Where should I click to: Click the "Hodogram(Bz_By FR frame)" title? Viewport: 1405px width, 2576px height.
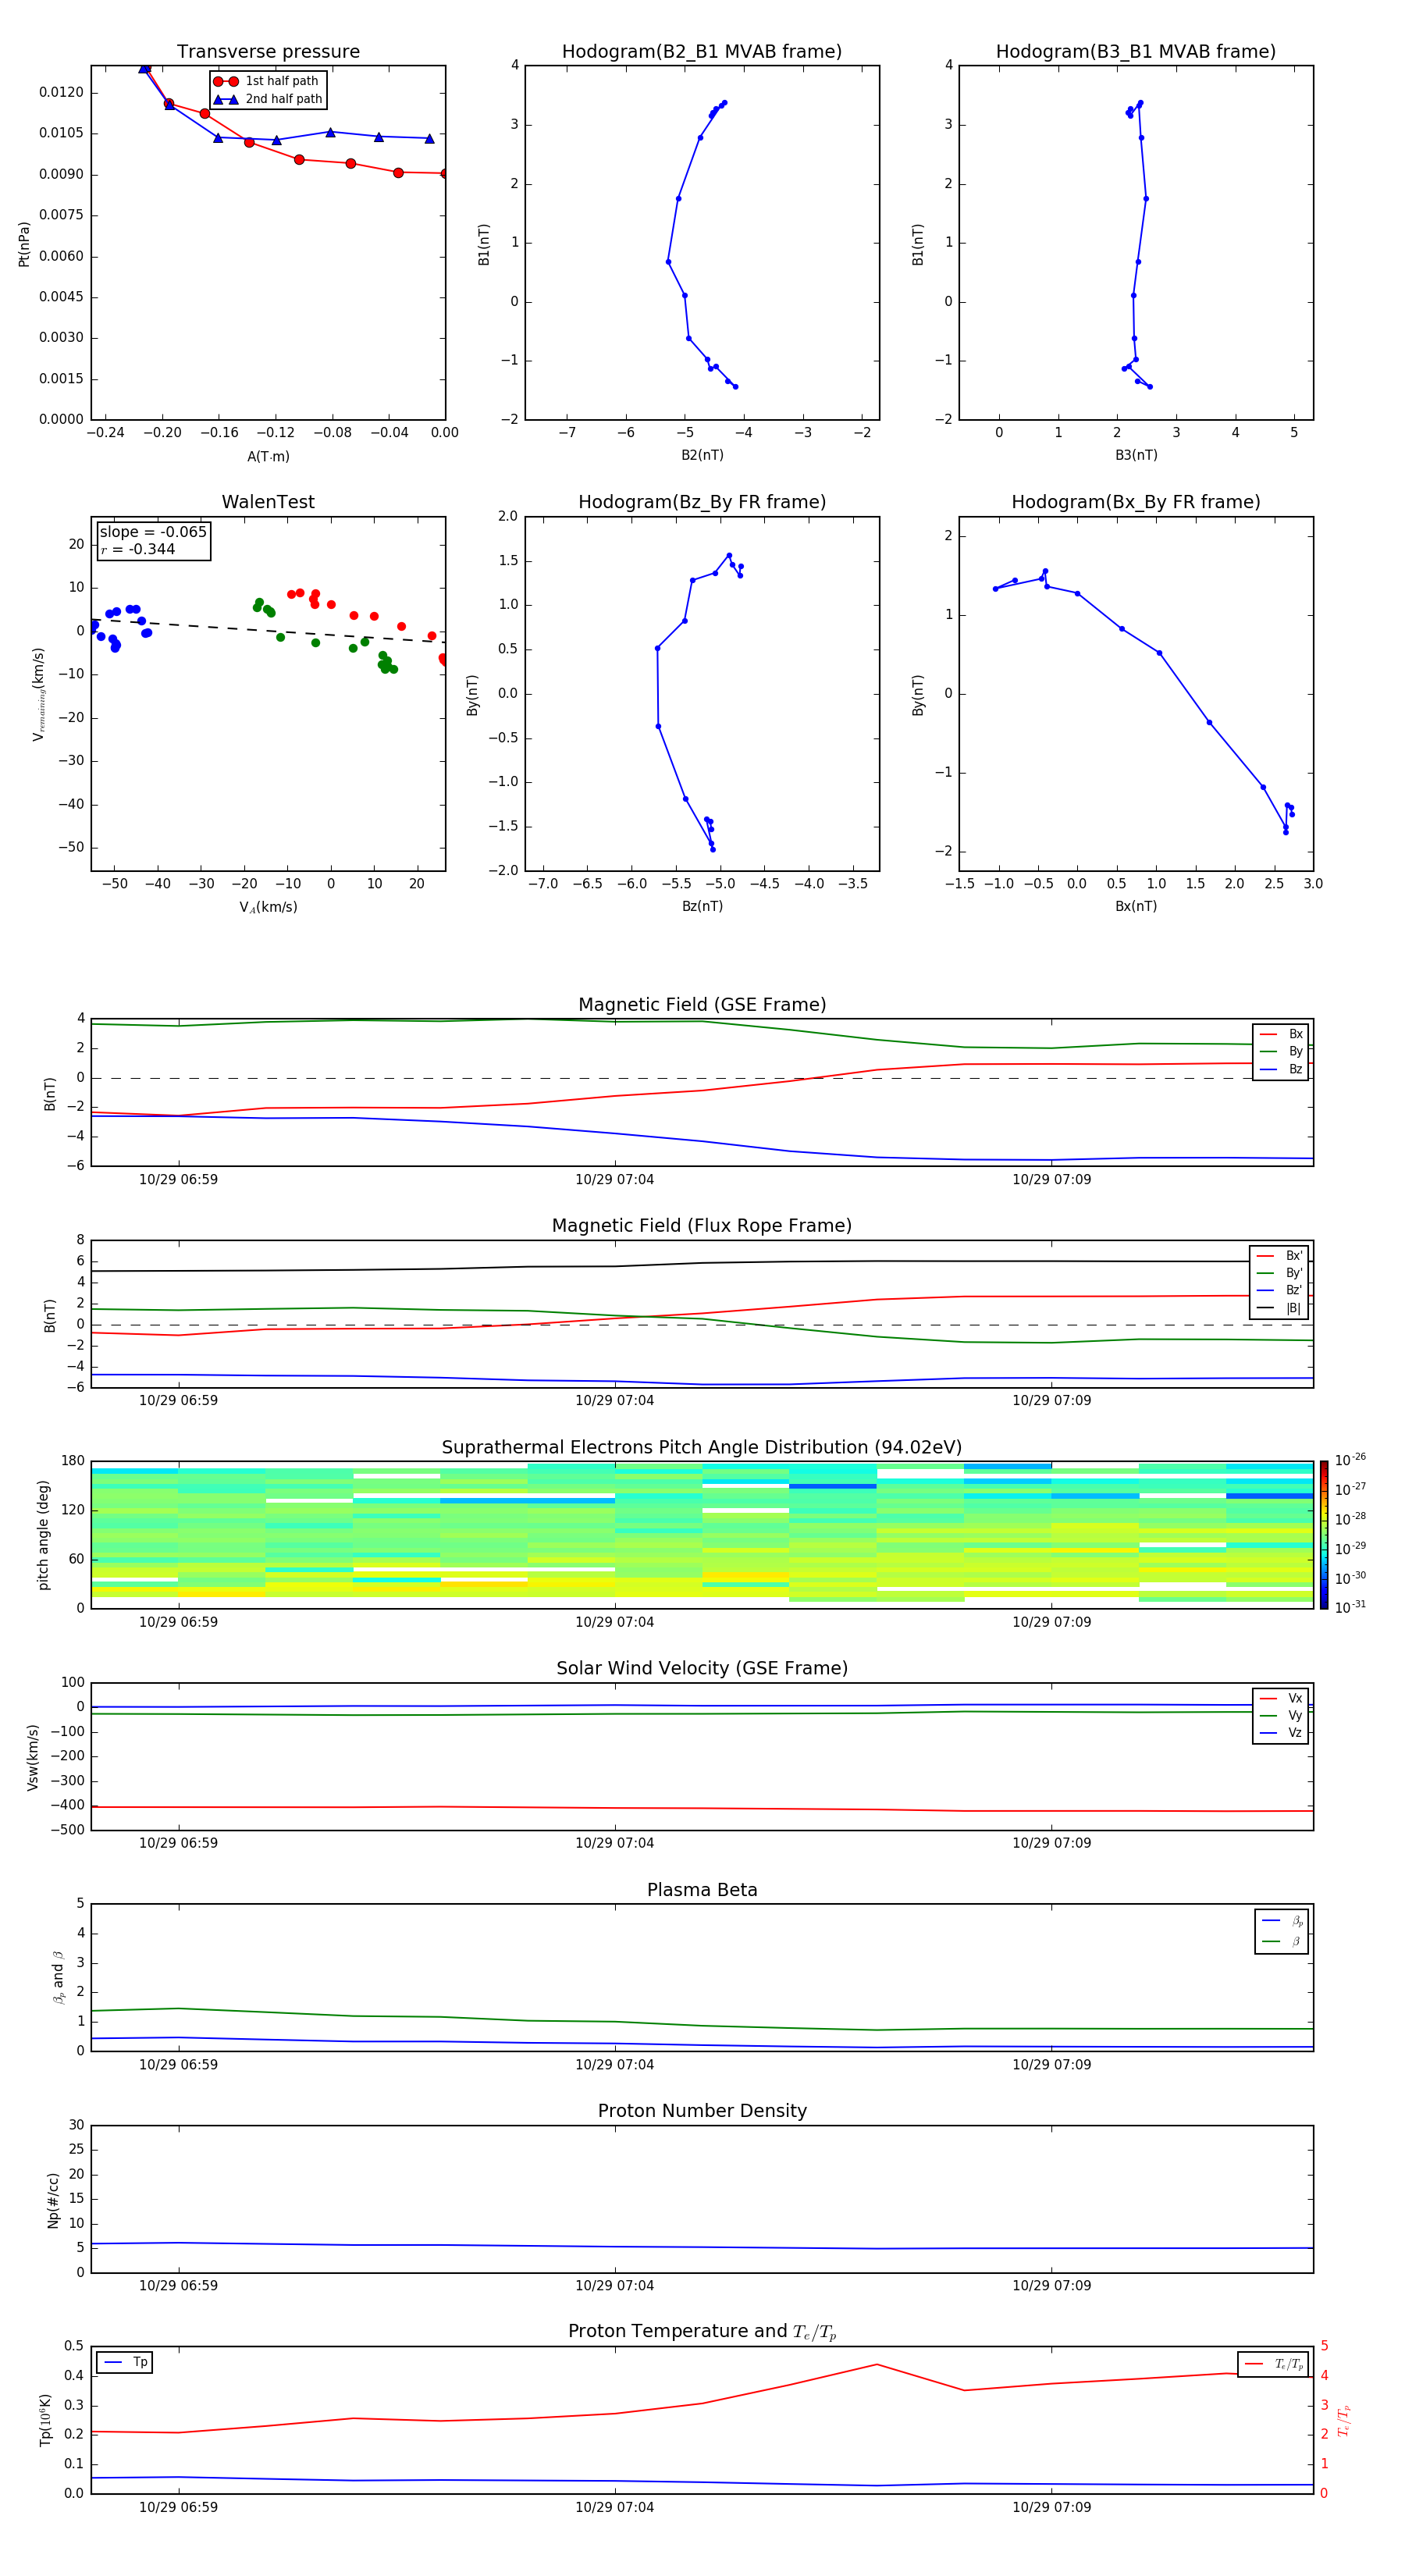pyautogui.click(x=702, y=502)
